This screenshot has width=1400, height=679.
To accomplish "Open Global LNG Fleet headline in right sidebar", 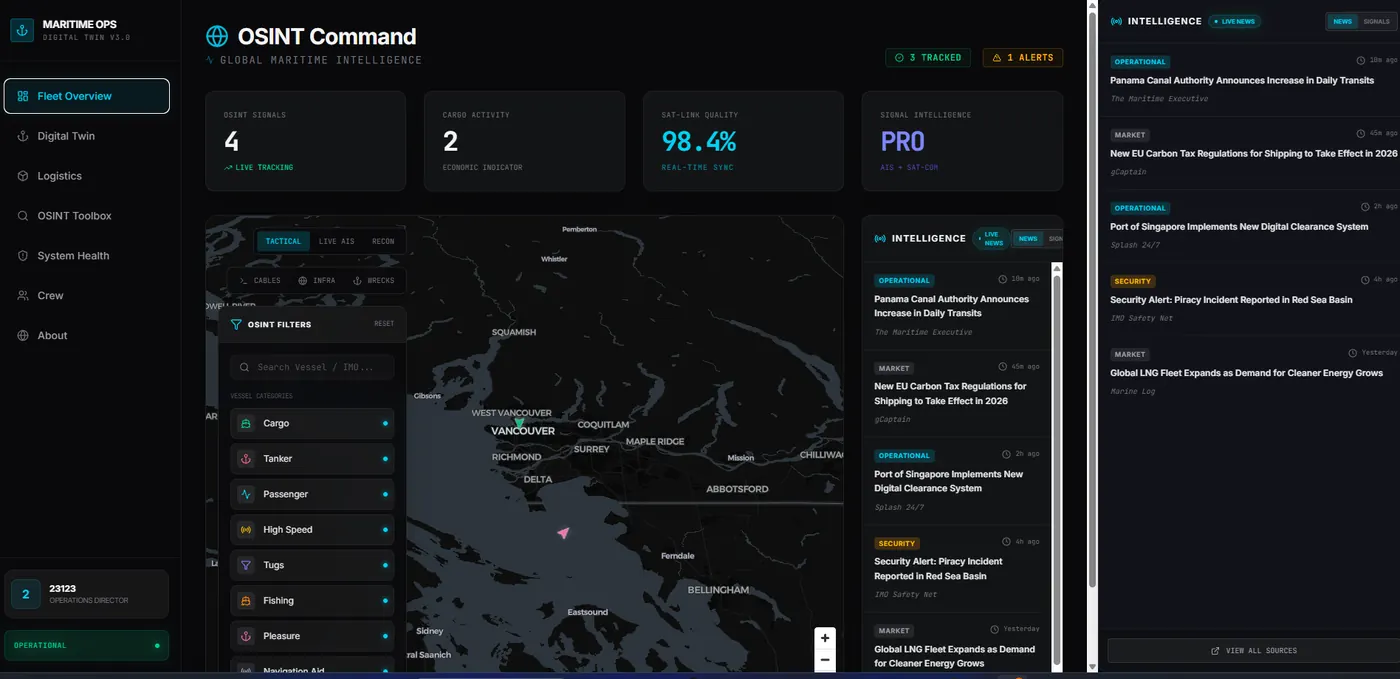I will point(1246,373).
